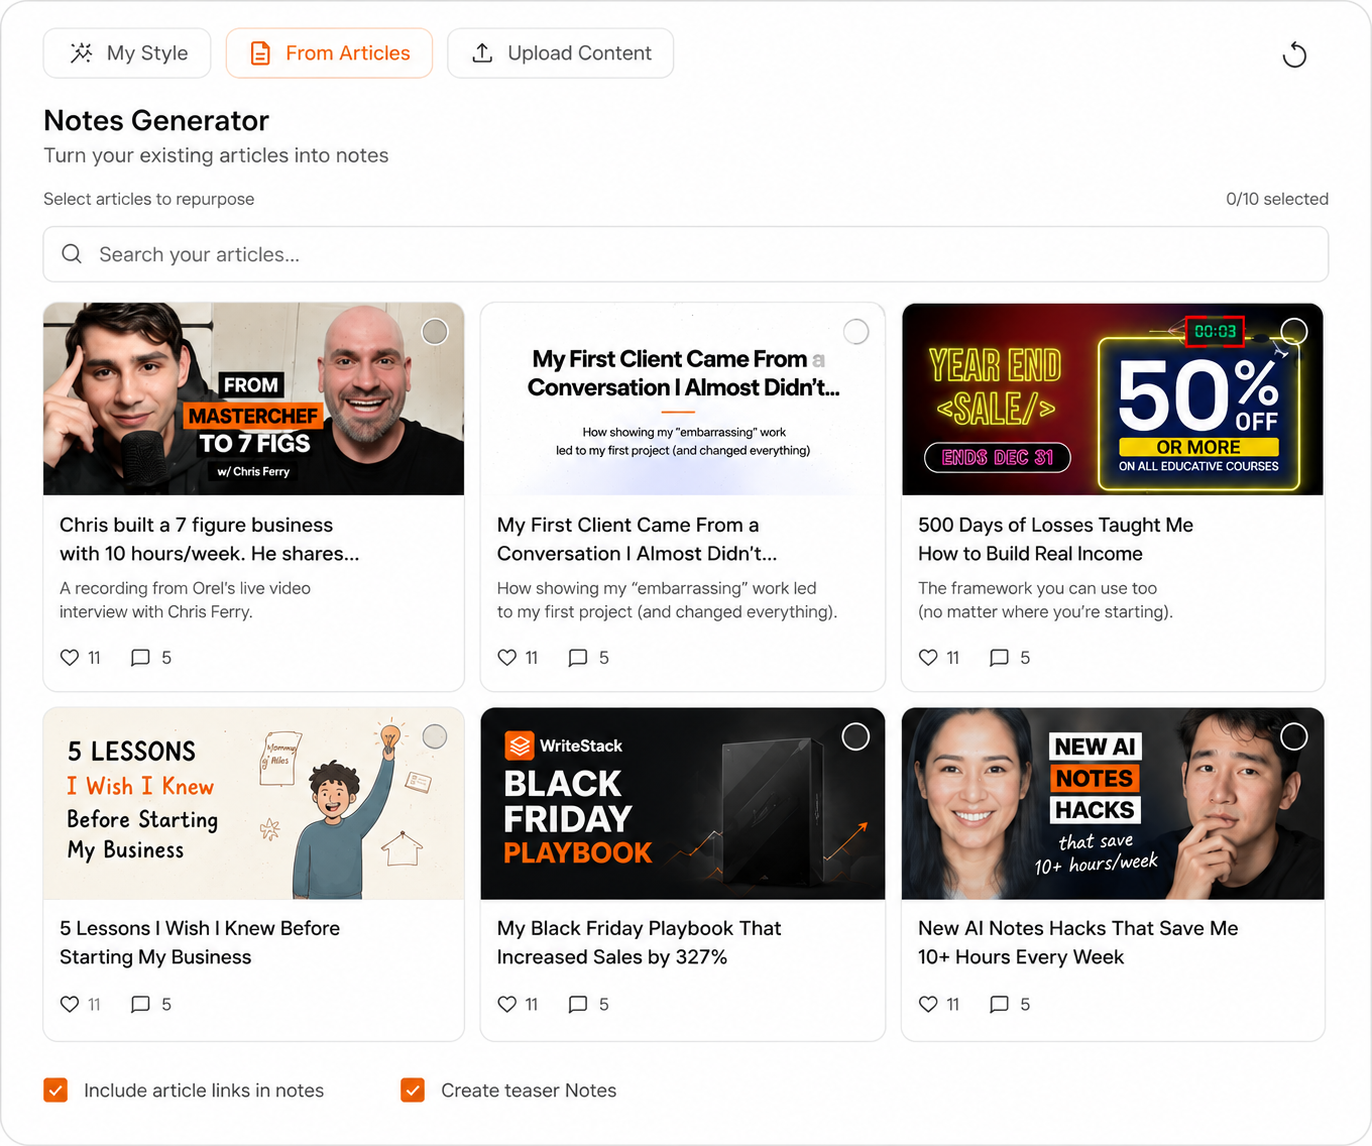Click the magnifier icon in search bar
Image resolution: width=1372 pixels, height=1146 pixels.
tap(72, 254)
